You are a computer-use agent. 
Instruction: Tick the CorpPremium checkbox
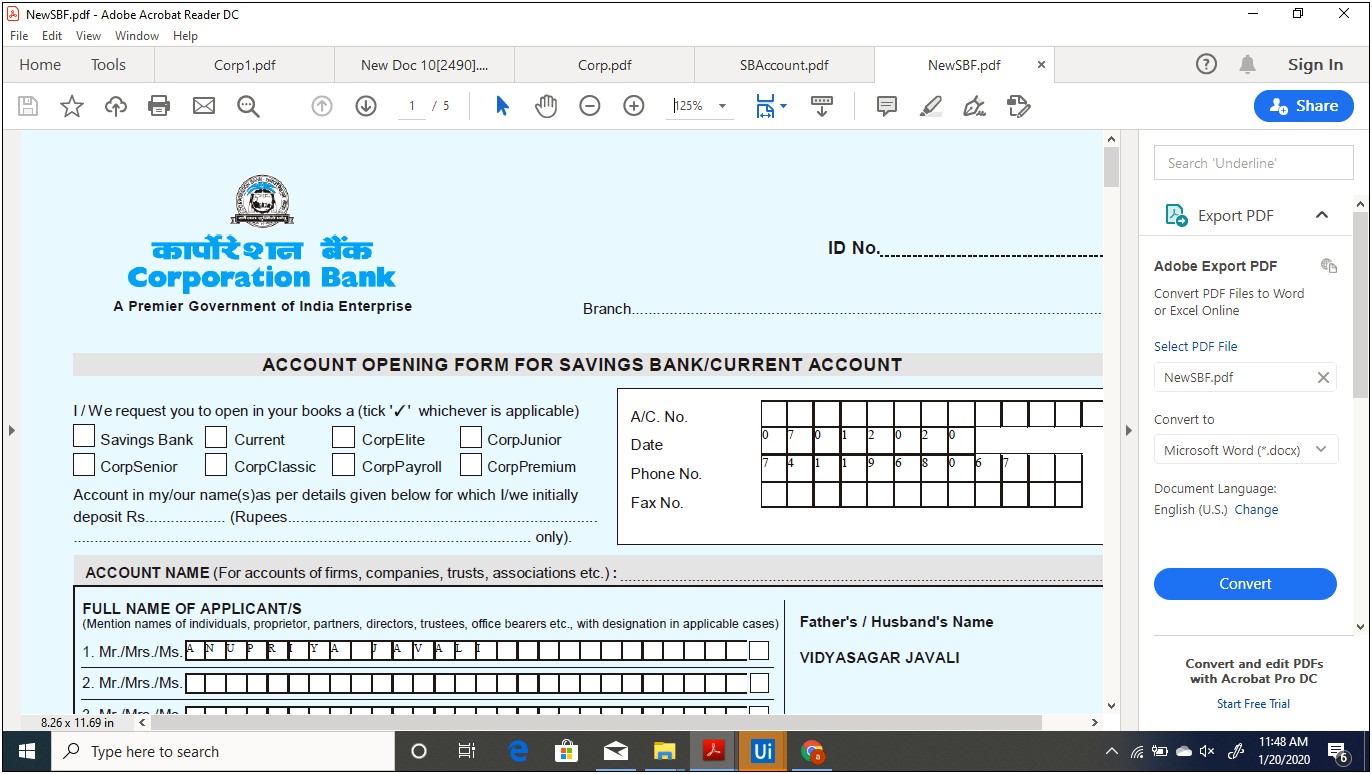[471, 464]
